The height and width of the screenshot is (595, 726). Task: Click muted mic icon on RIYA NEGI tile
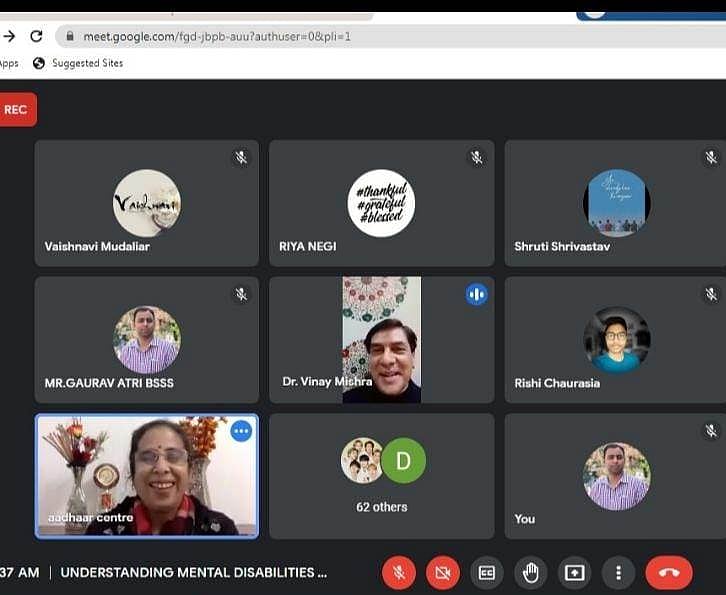(x=476, y=158)
